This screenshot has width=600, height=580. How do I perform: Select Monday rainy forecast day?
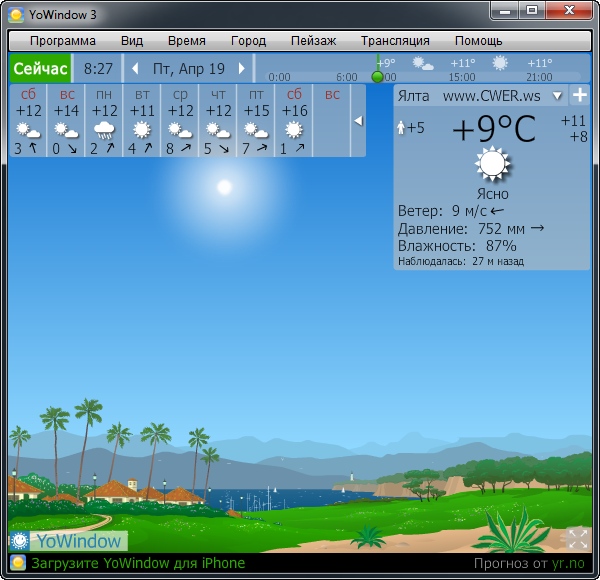[104, 121]
